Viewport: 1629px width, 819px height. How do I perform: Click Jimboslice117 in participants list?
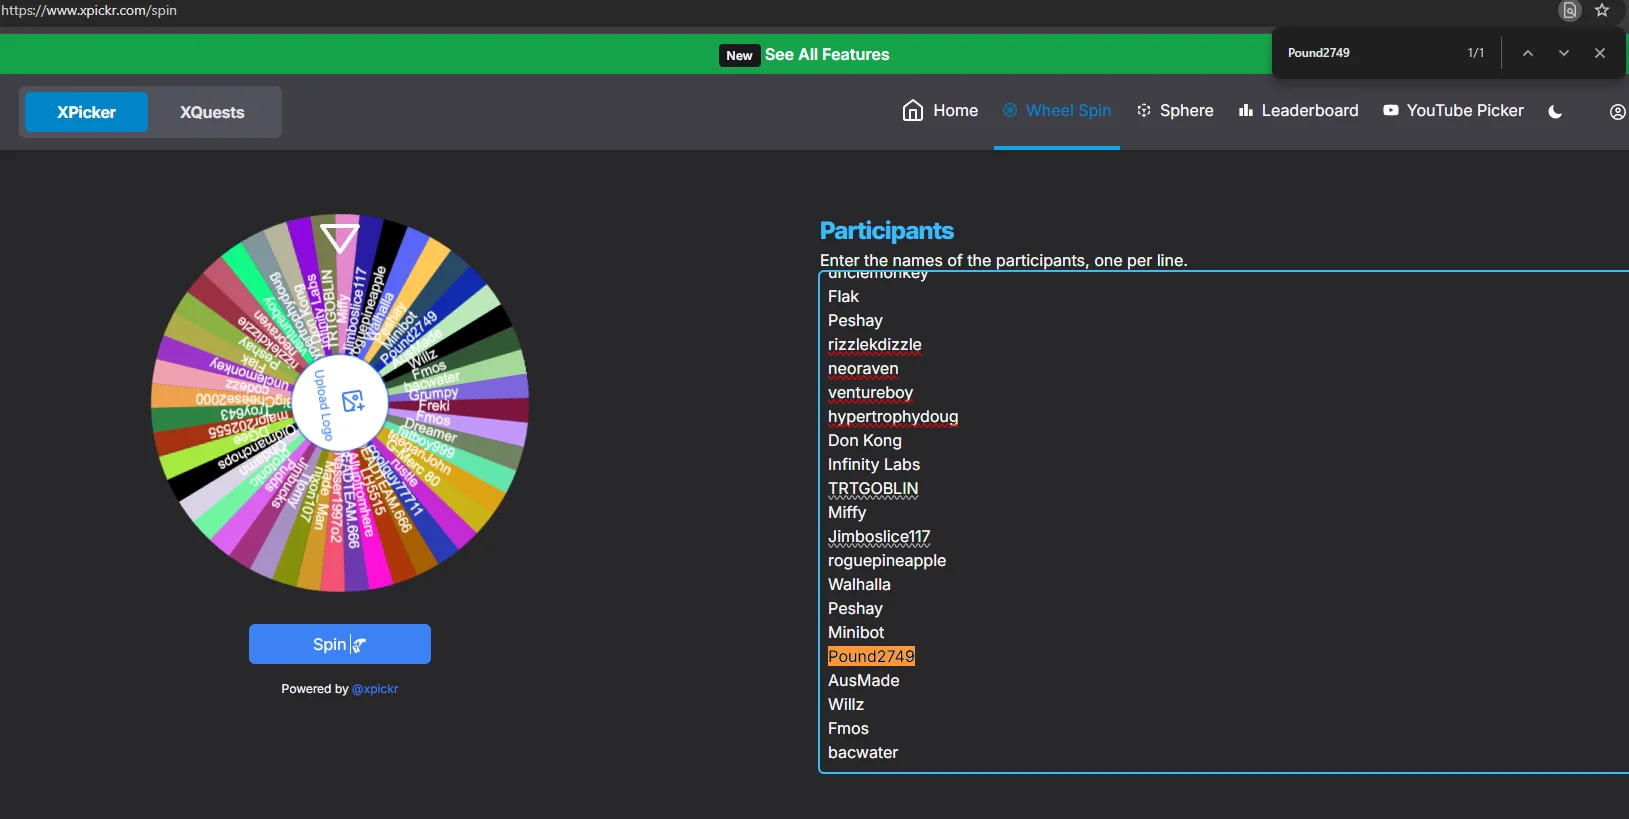point(879,536)
